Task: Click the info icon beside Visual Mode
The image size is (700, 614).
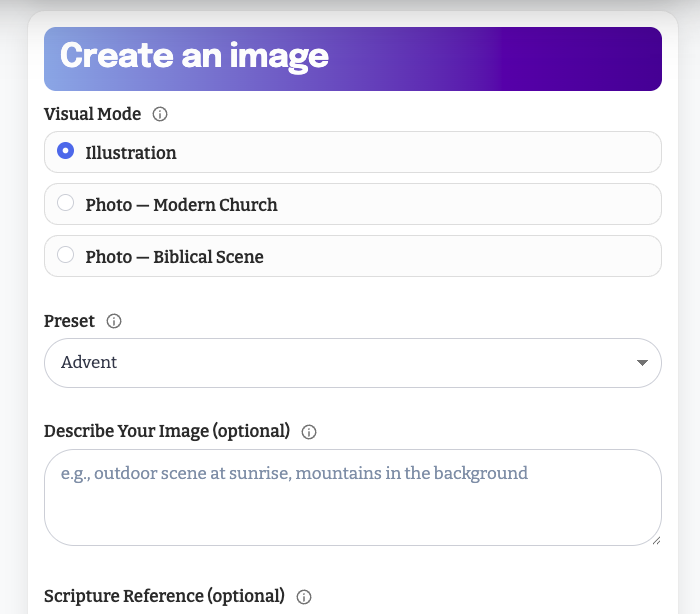Action: (x=160, y=114)
